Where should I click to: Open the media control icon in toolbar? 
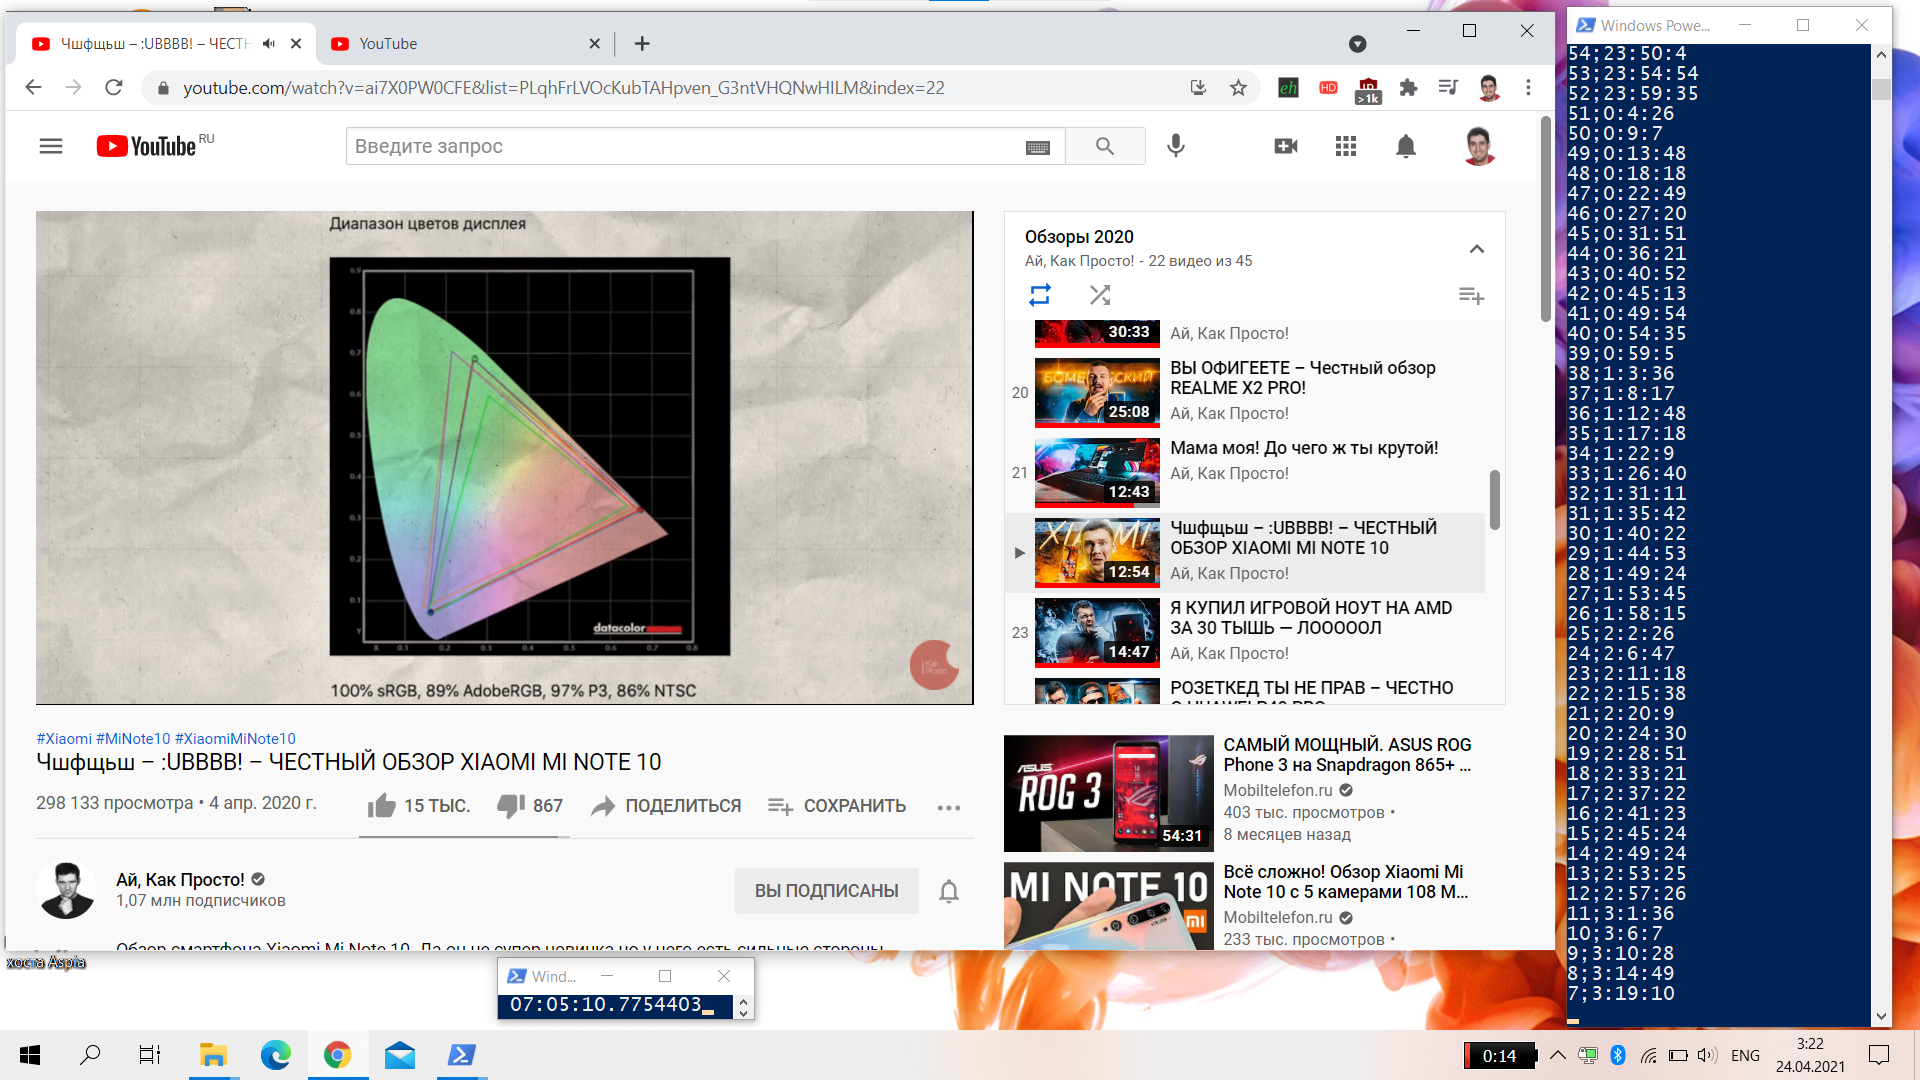(x=1448, y=88)
